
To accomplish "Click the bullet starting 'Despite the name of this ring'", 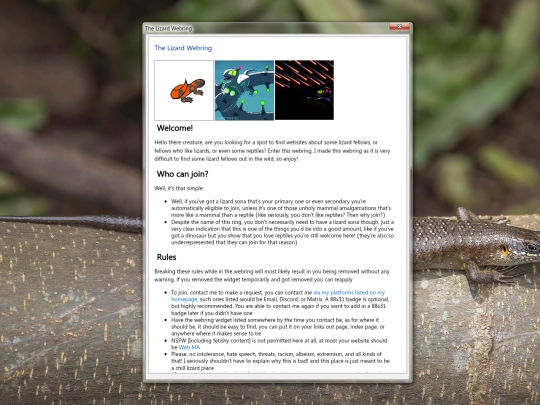I will pos(282,232).
